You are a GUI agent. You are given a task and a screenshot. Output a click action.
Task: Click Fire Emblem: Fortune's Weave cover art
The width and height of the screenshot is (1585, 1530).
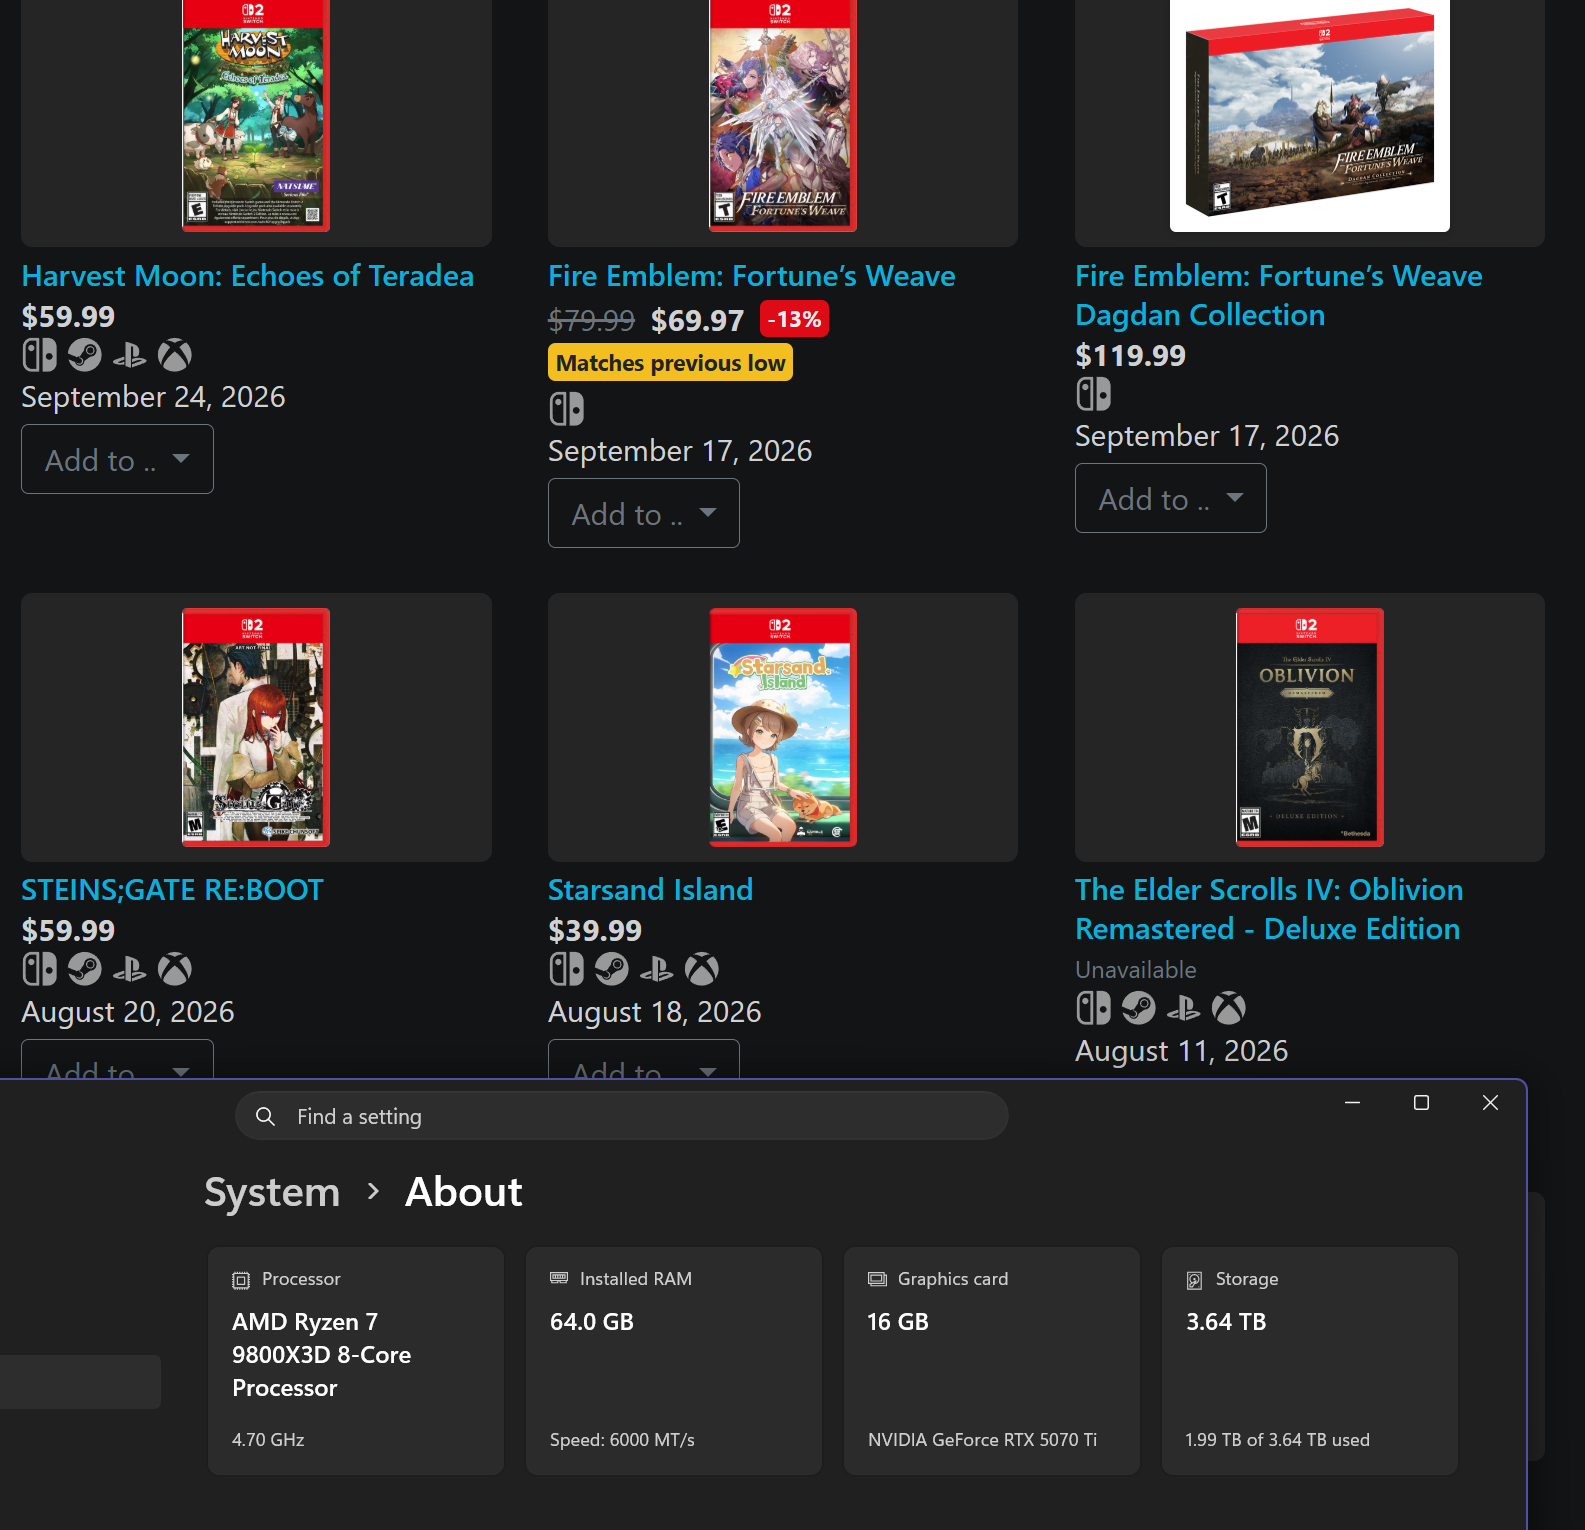coord(783,115)
